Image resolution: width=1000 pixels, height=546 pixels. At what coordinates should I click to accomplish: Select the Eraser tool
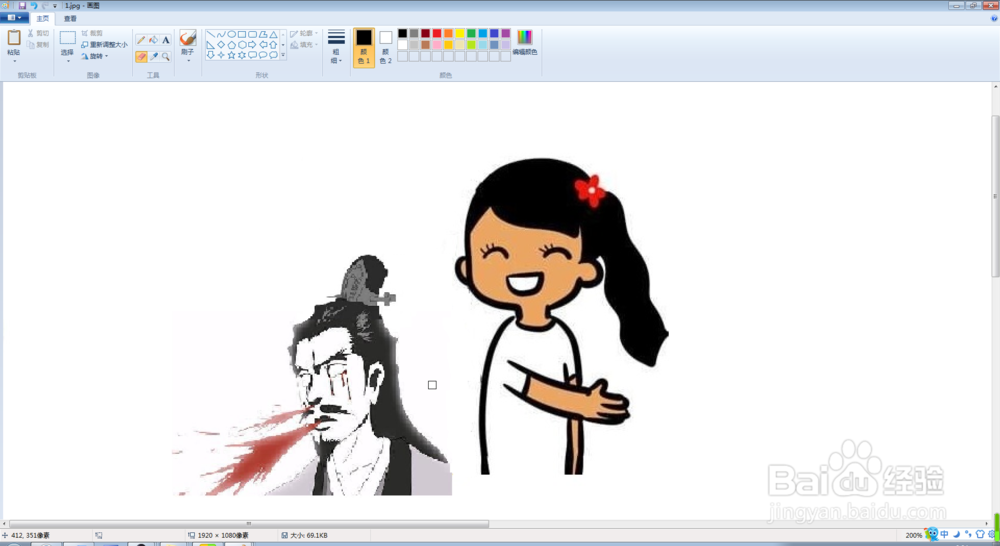pyautogui.click(x=141, y=57)
